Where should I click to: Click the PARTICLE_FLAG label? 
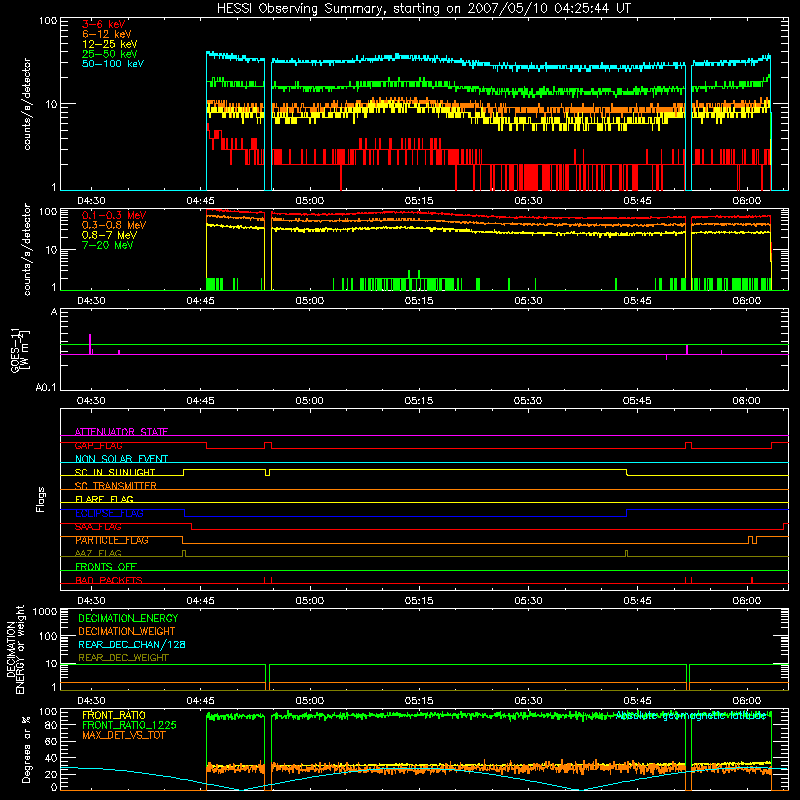coord(112,540)
